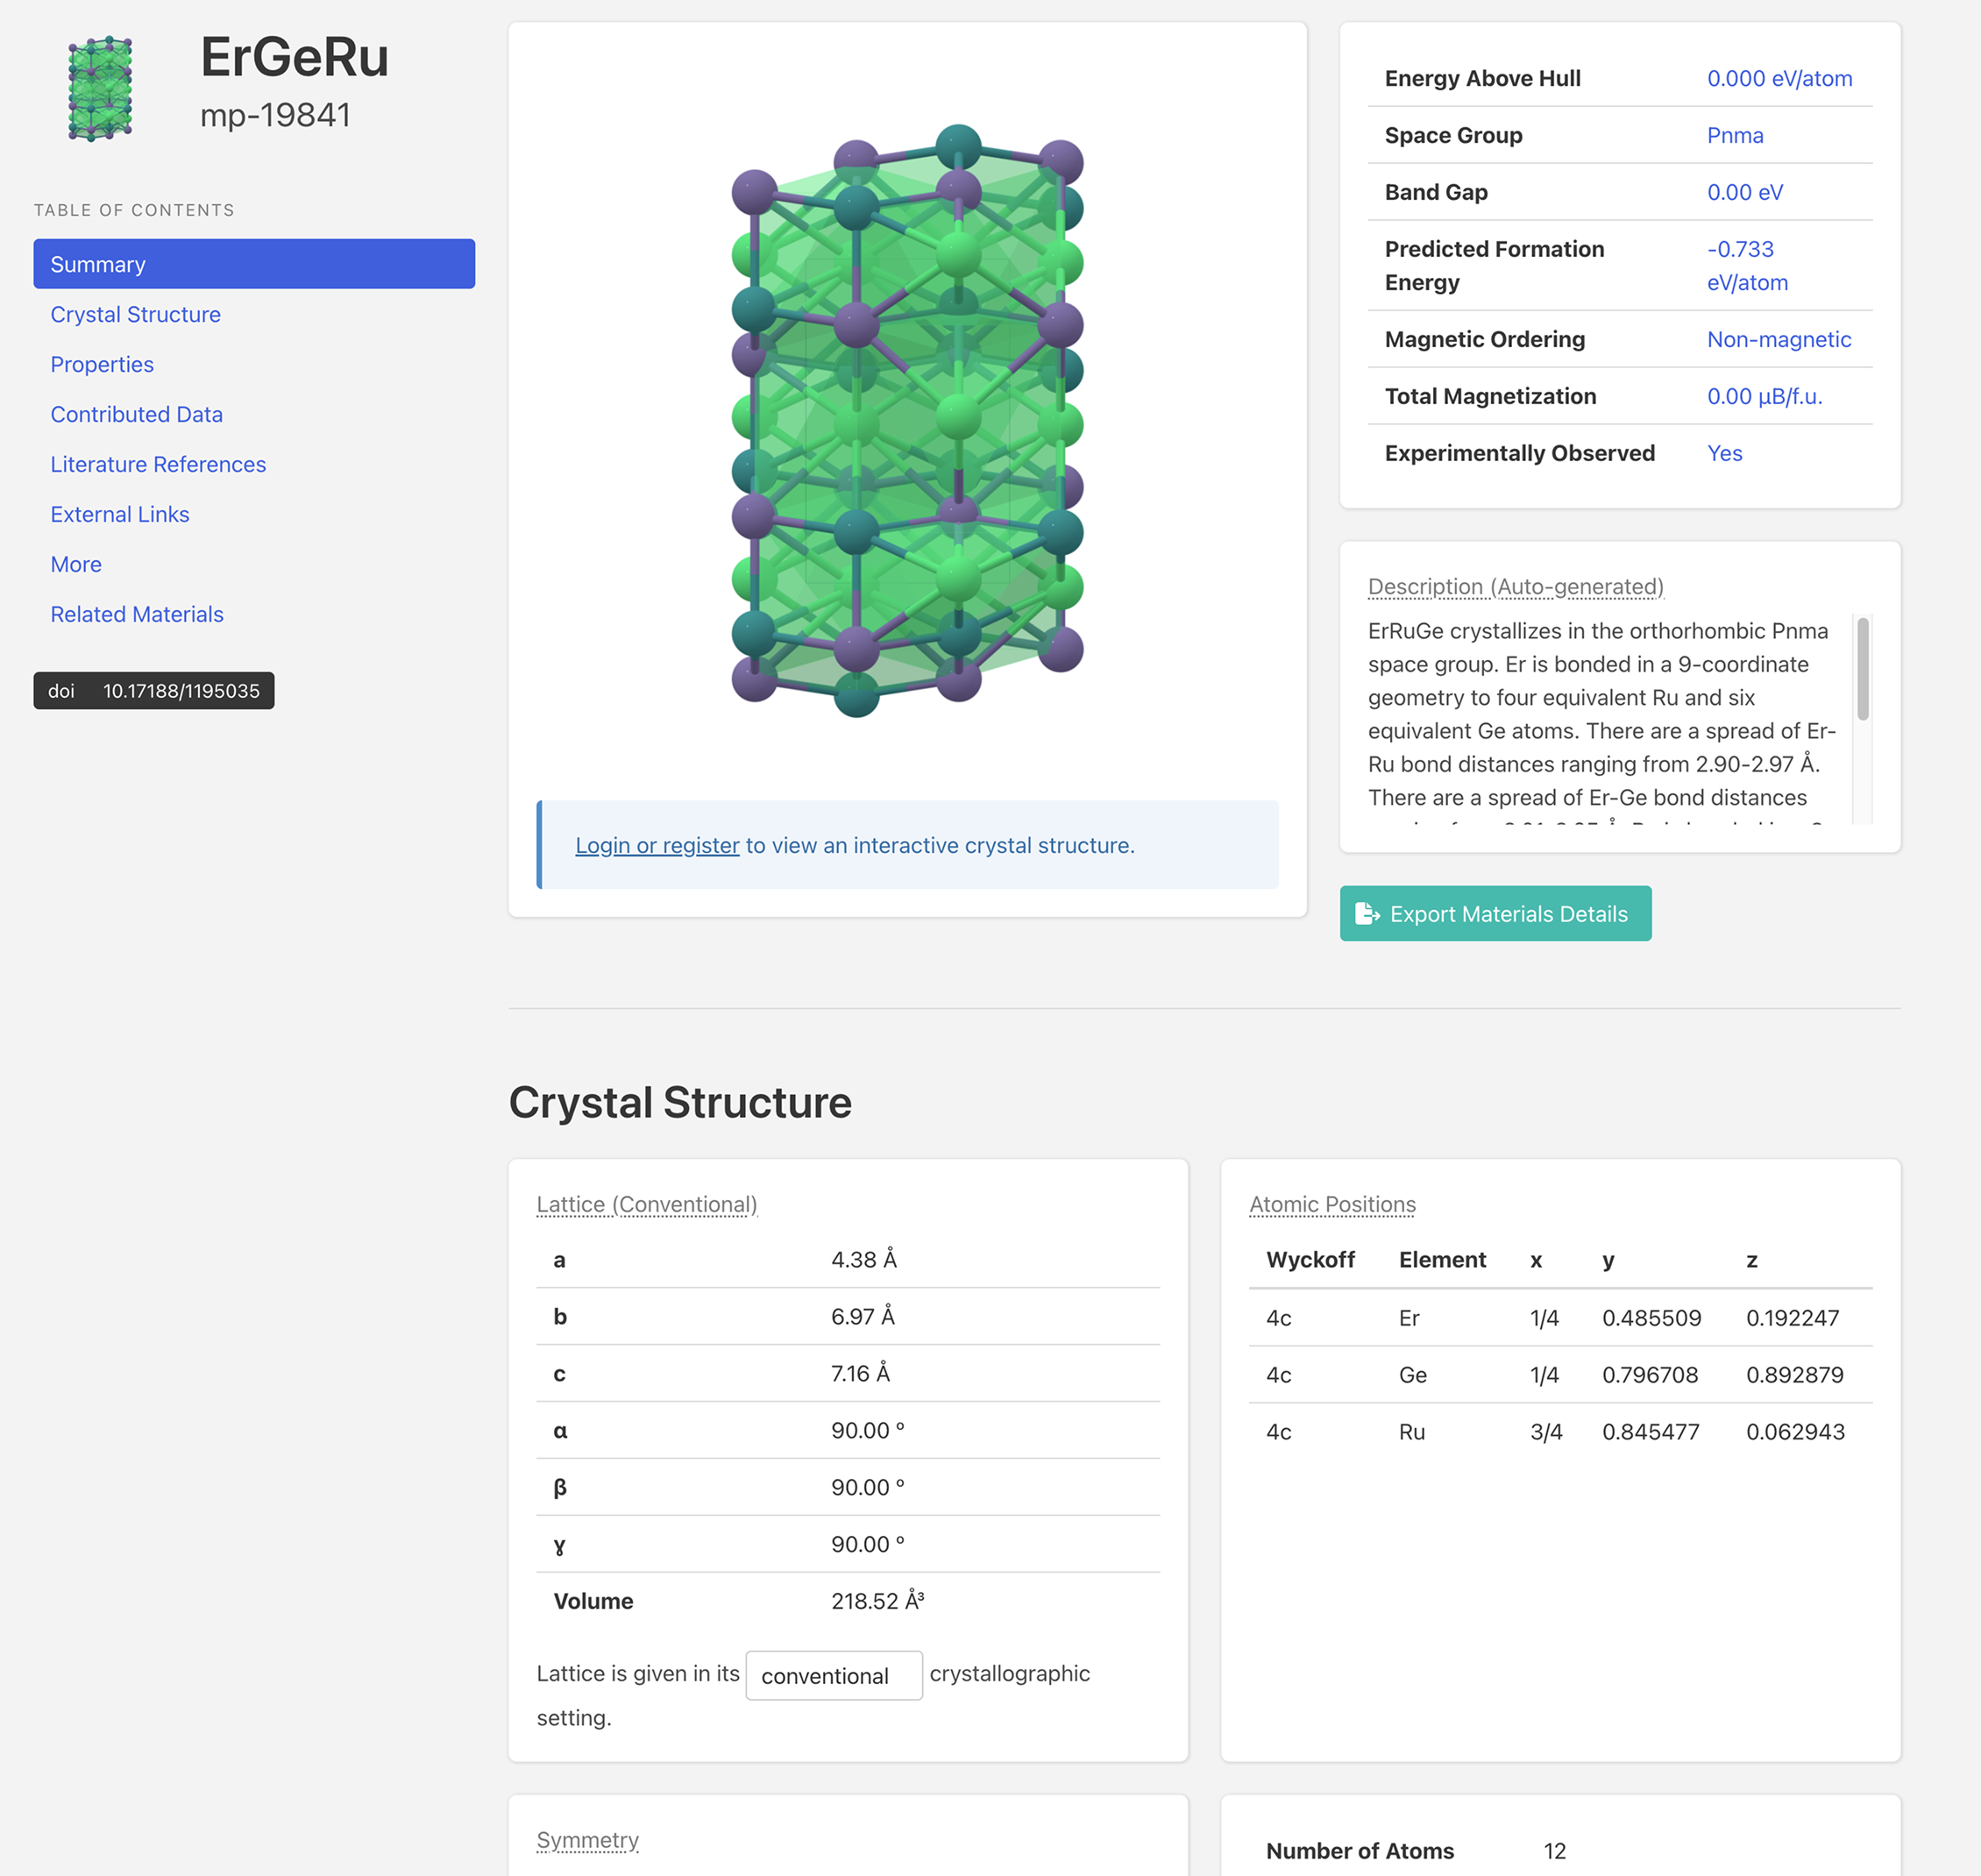Click the Non-magnetic ordering value

(1780, 339)
